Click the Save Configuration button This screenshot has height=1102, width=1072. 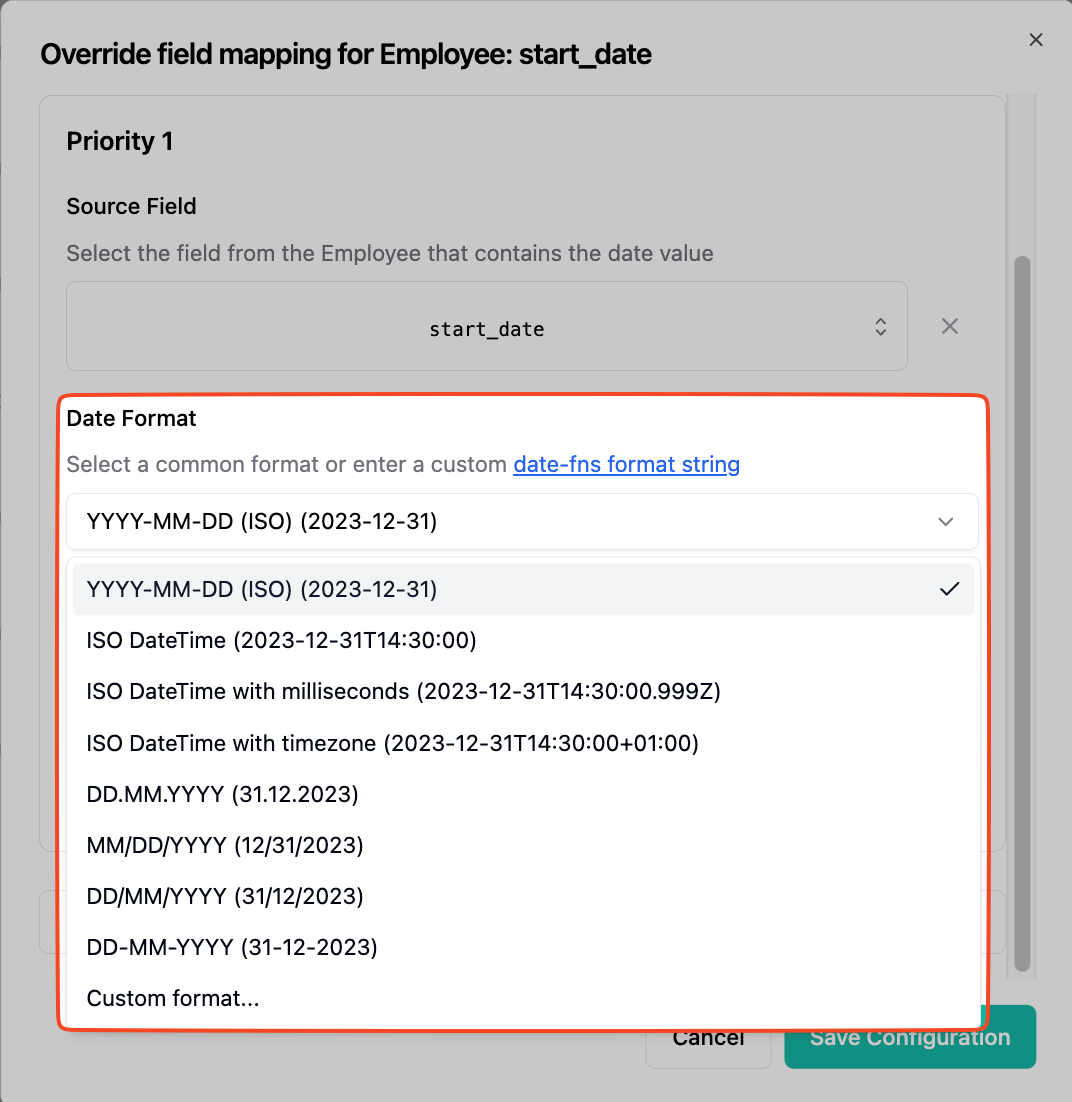[910, 1037]
